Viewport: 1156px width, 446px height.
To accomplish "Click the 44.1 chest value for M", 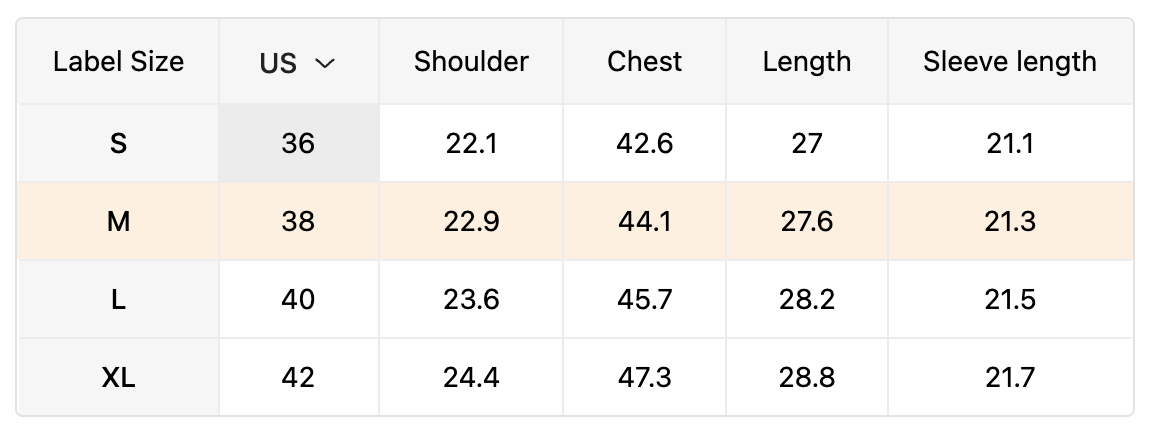I will [x=644, y=222].
